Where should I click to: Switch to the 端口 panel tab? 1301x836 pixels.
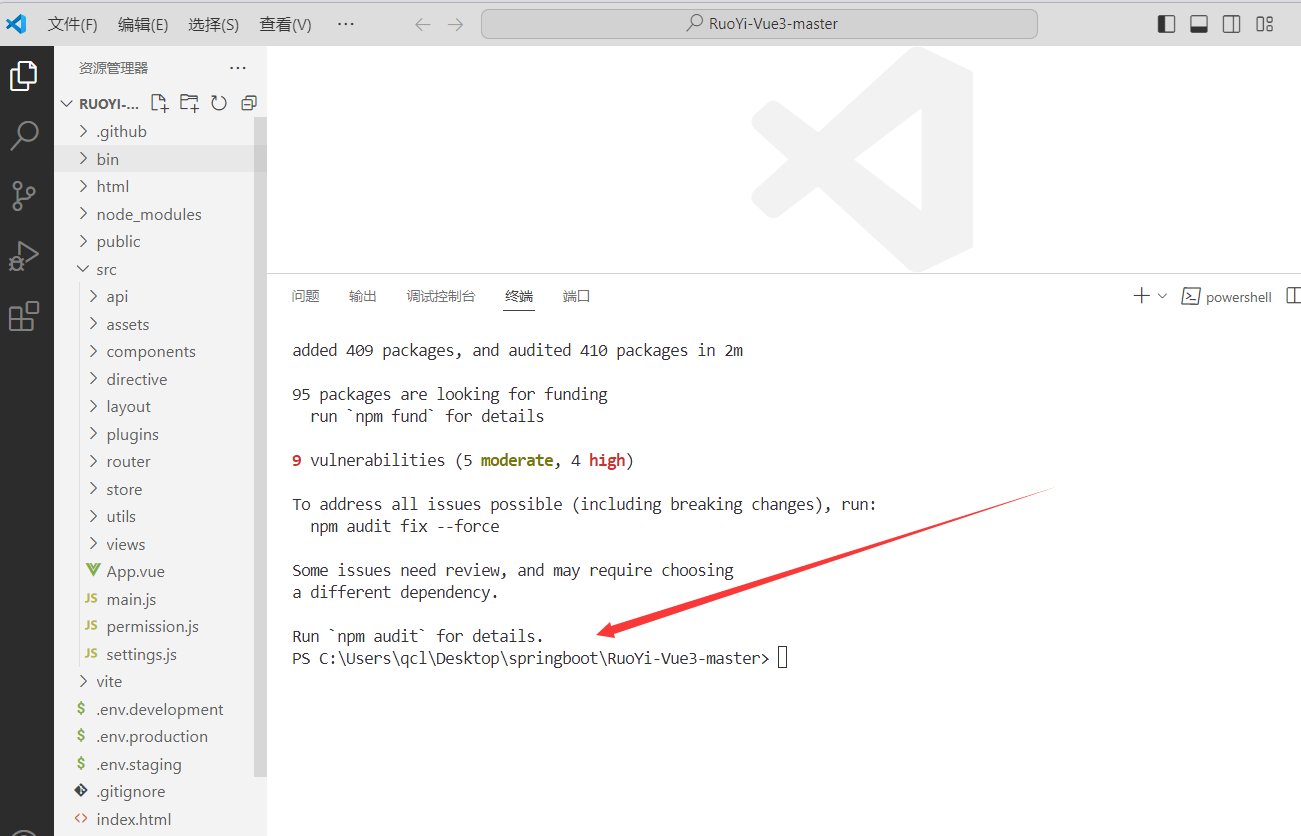577,296
